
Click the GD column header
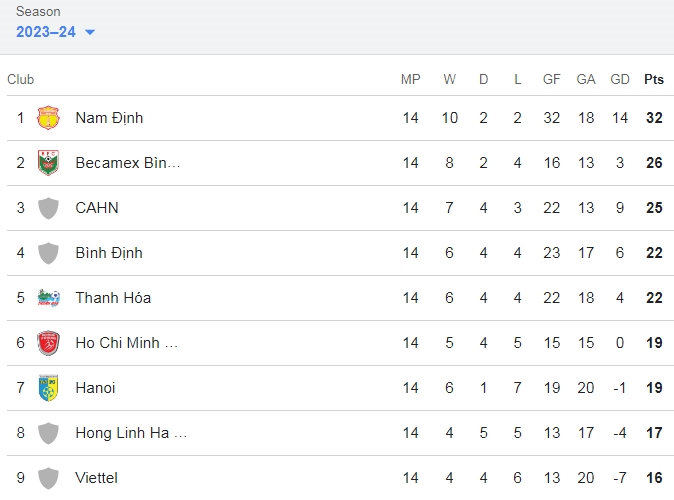[620, 80]
